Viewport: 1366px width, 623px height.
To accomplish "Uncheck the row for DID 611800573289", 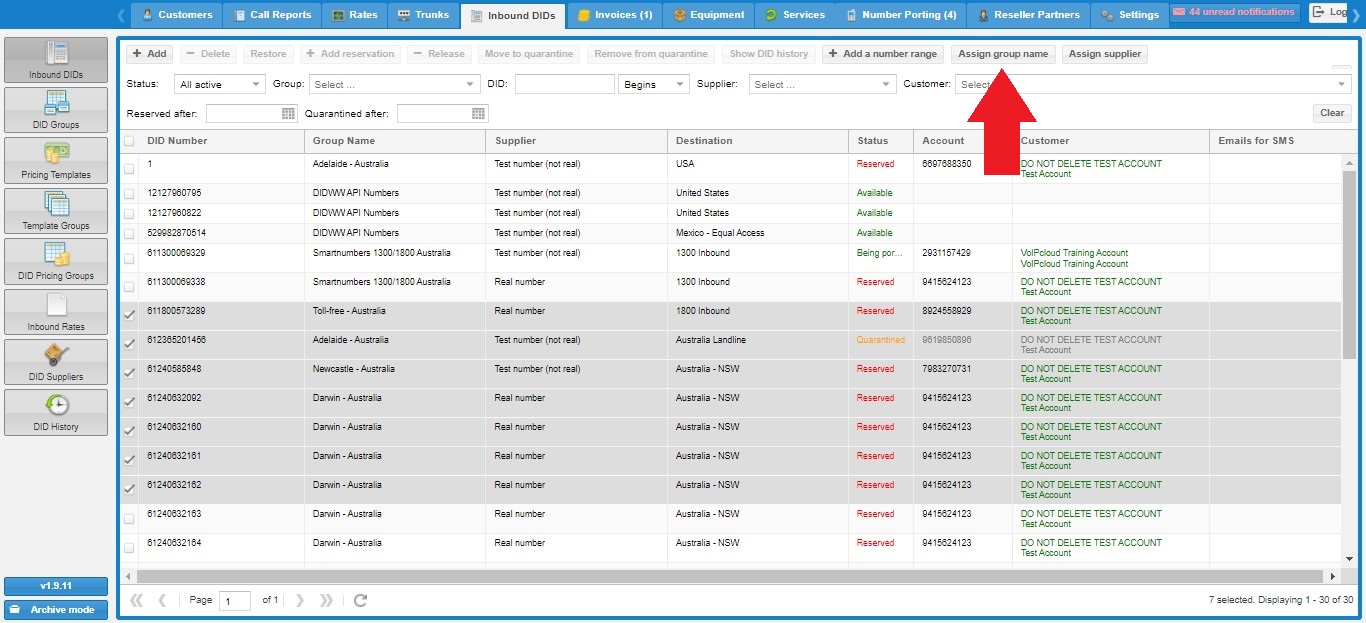I will pos(129,315).
